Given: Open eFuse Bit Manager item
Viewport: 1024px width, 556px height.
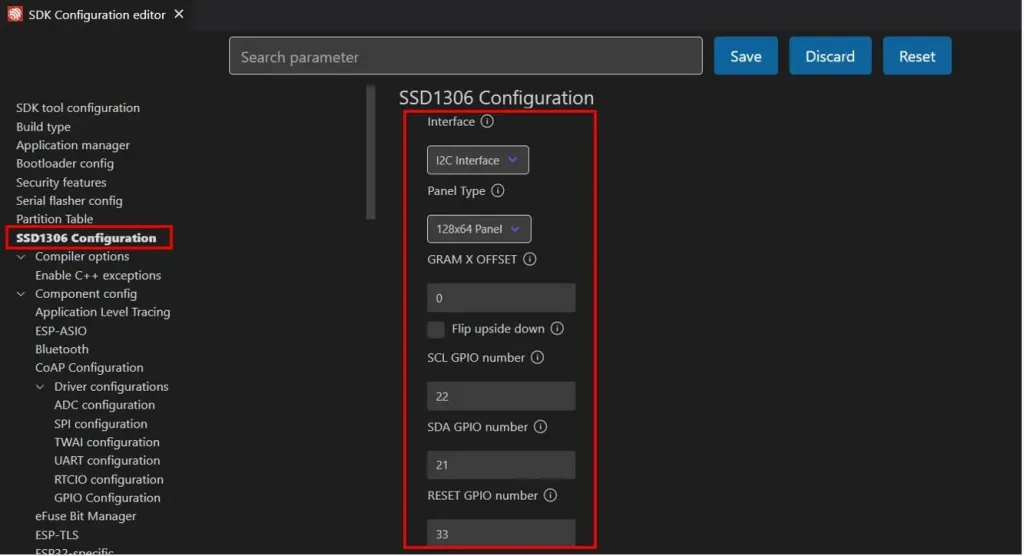Looking at the screenshot, I should coord(86,516).
